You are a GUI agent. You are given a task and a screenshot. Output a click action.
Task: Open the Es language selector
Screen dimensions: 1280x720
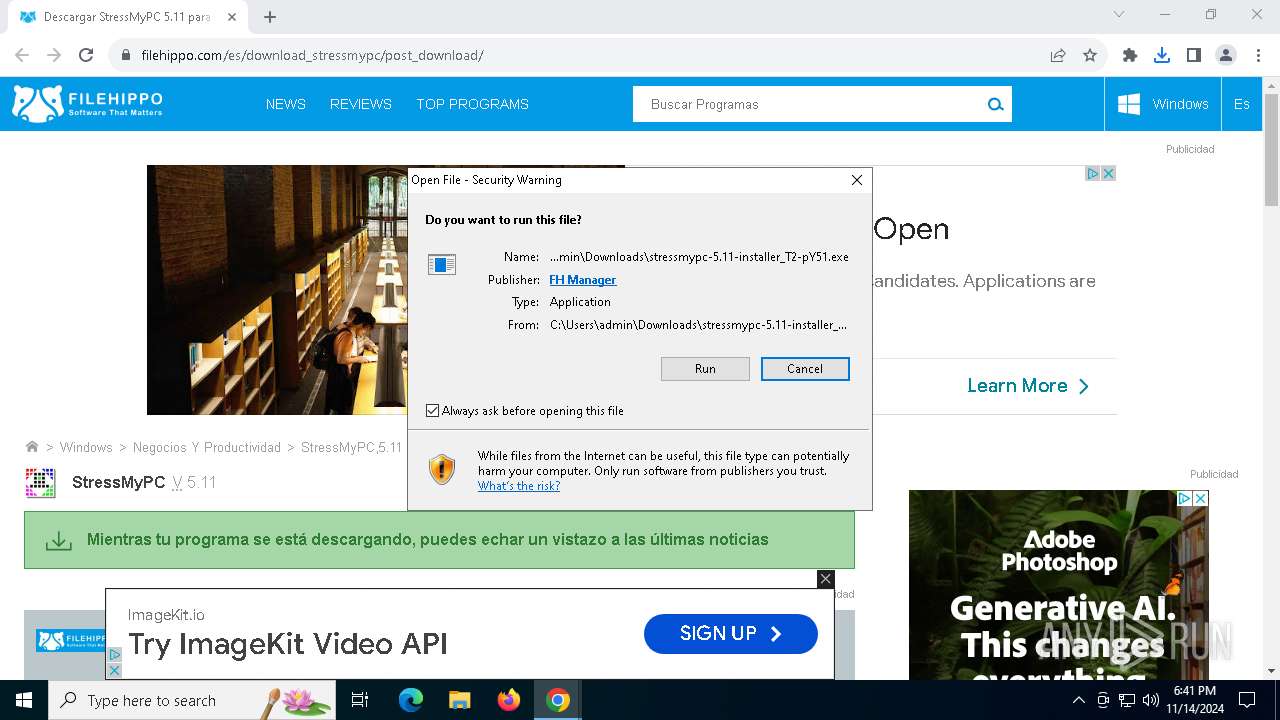[1242, 104]
